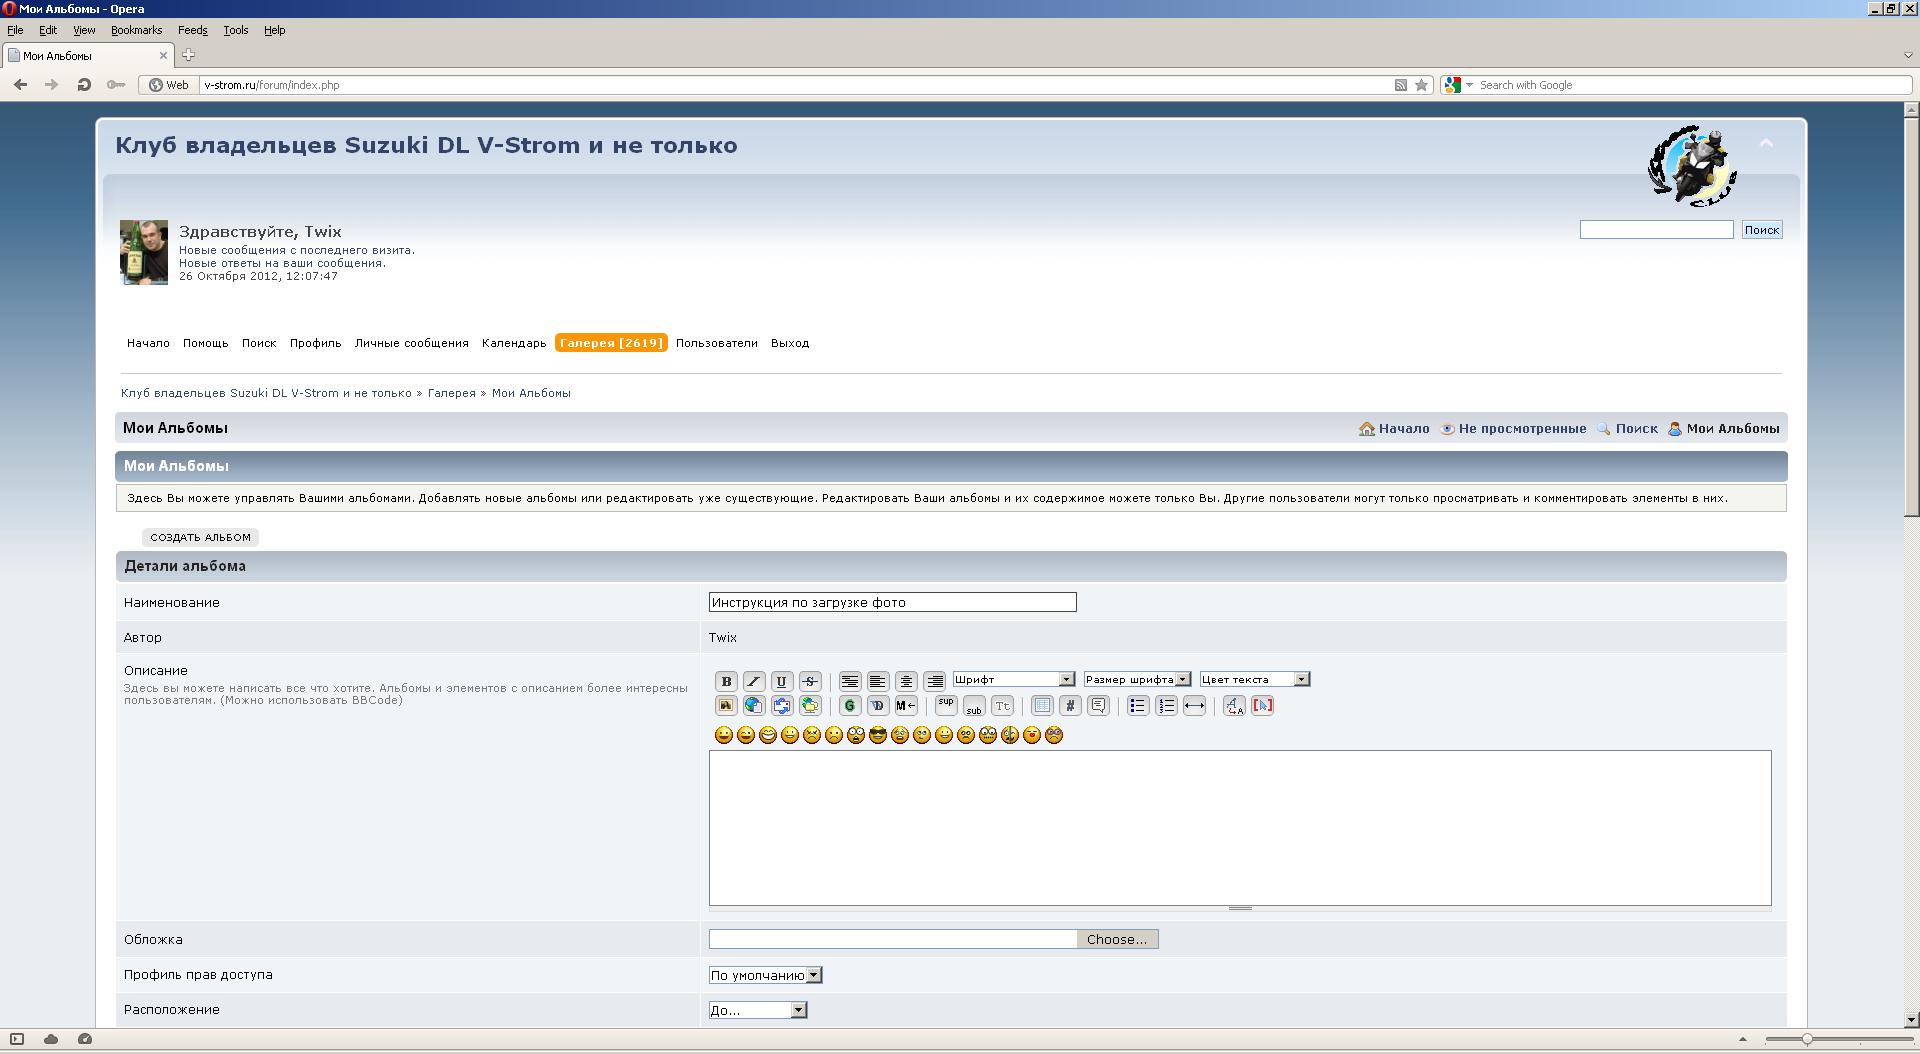Click the СОЗДАТЬ АЛЬБОМ button
This screenshot has width=1920, height=1054.
pyautogui.click(x=200, y=537)
